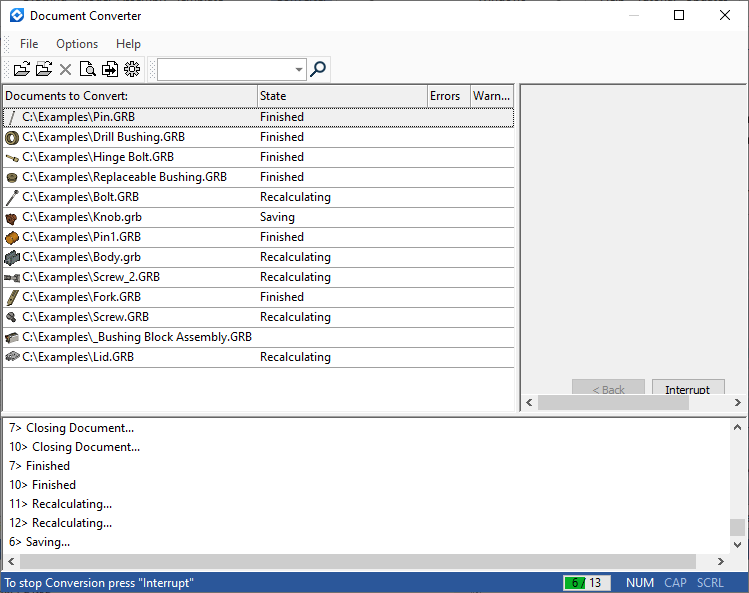The height and width of the screenshot is (593, 749).
Task: Click the Add Folder icon in toolbar
Action: pyautogui.click(x=44, y=69)
